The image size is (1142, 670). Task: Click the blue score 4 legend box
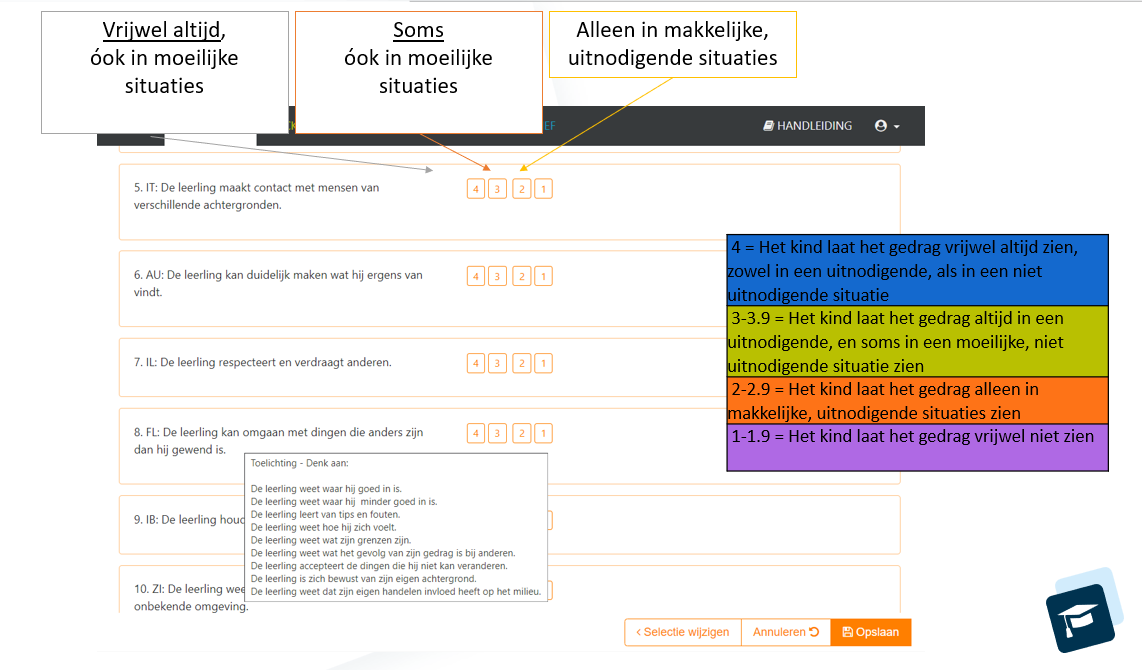click(x=917, y=270)
